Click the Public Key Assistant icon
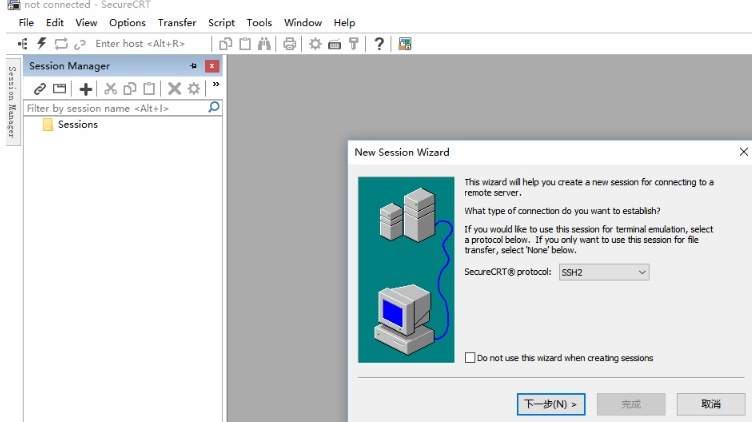The height and width of the screenshot is (422, 752). (x=354, y=44)
